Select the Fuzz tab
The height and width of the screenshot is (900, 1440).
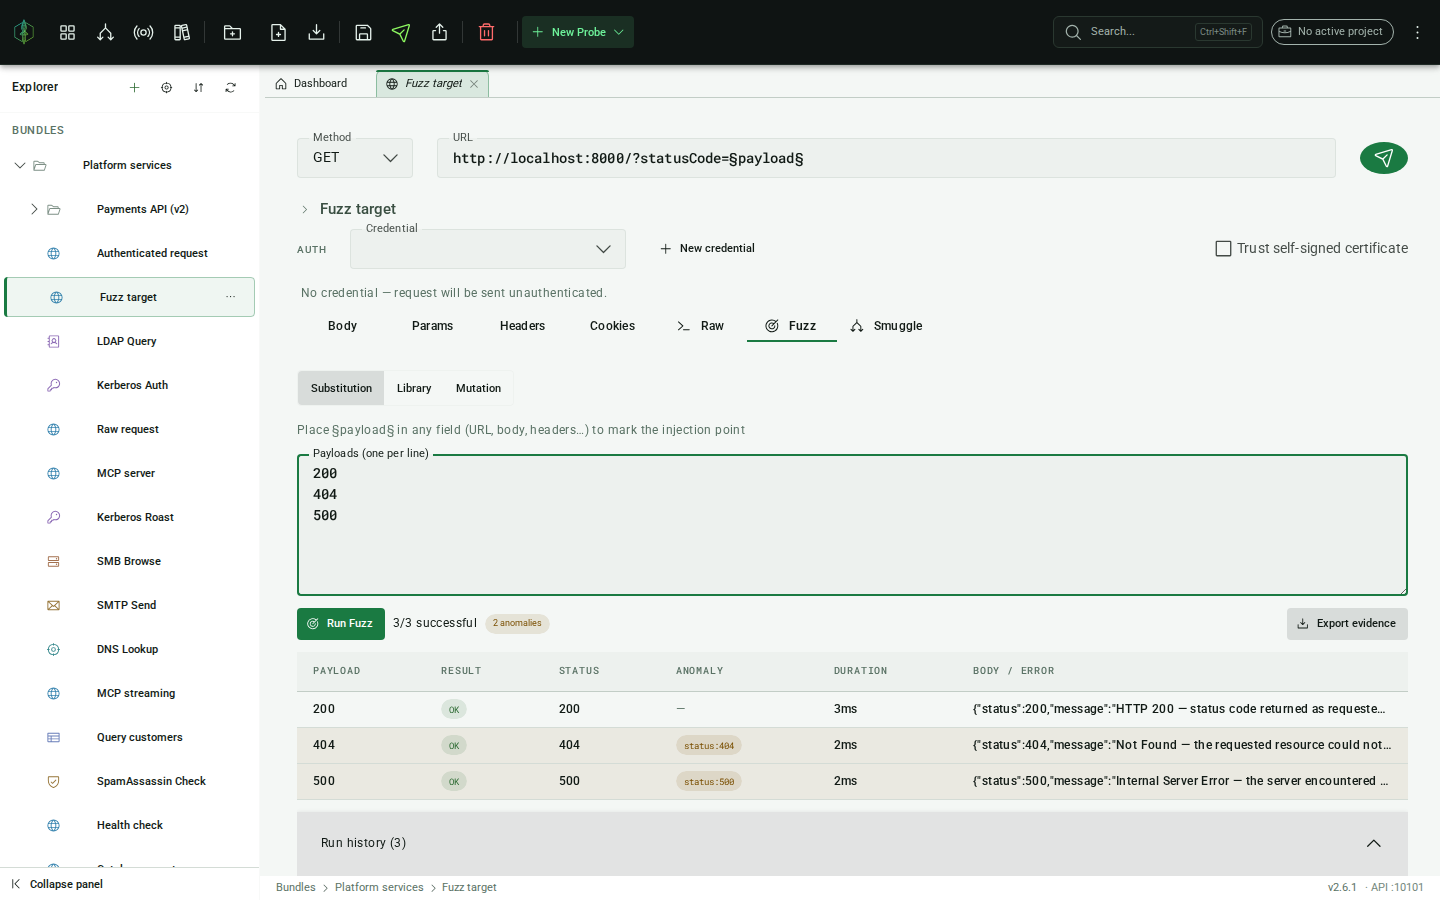point(792,326)
